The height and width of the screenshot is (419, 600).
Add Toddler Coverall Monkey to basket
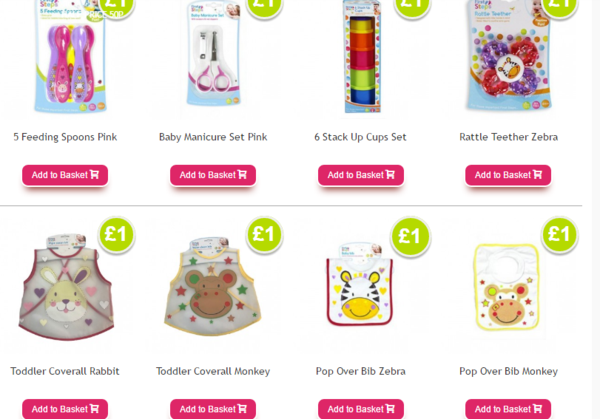tap(213, 409)
